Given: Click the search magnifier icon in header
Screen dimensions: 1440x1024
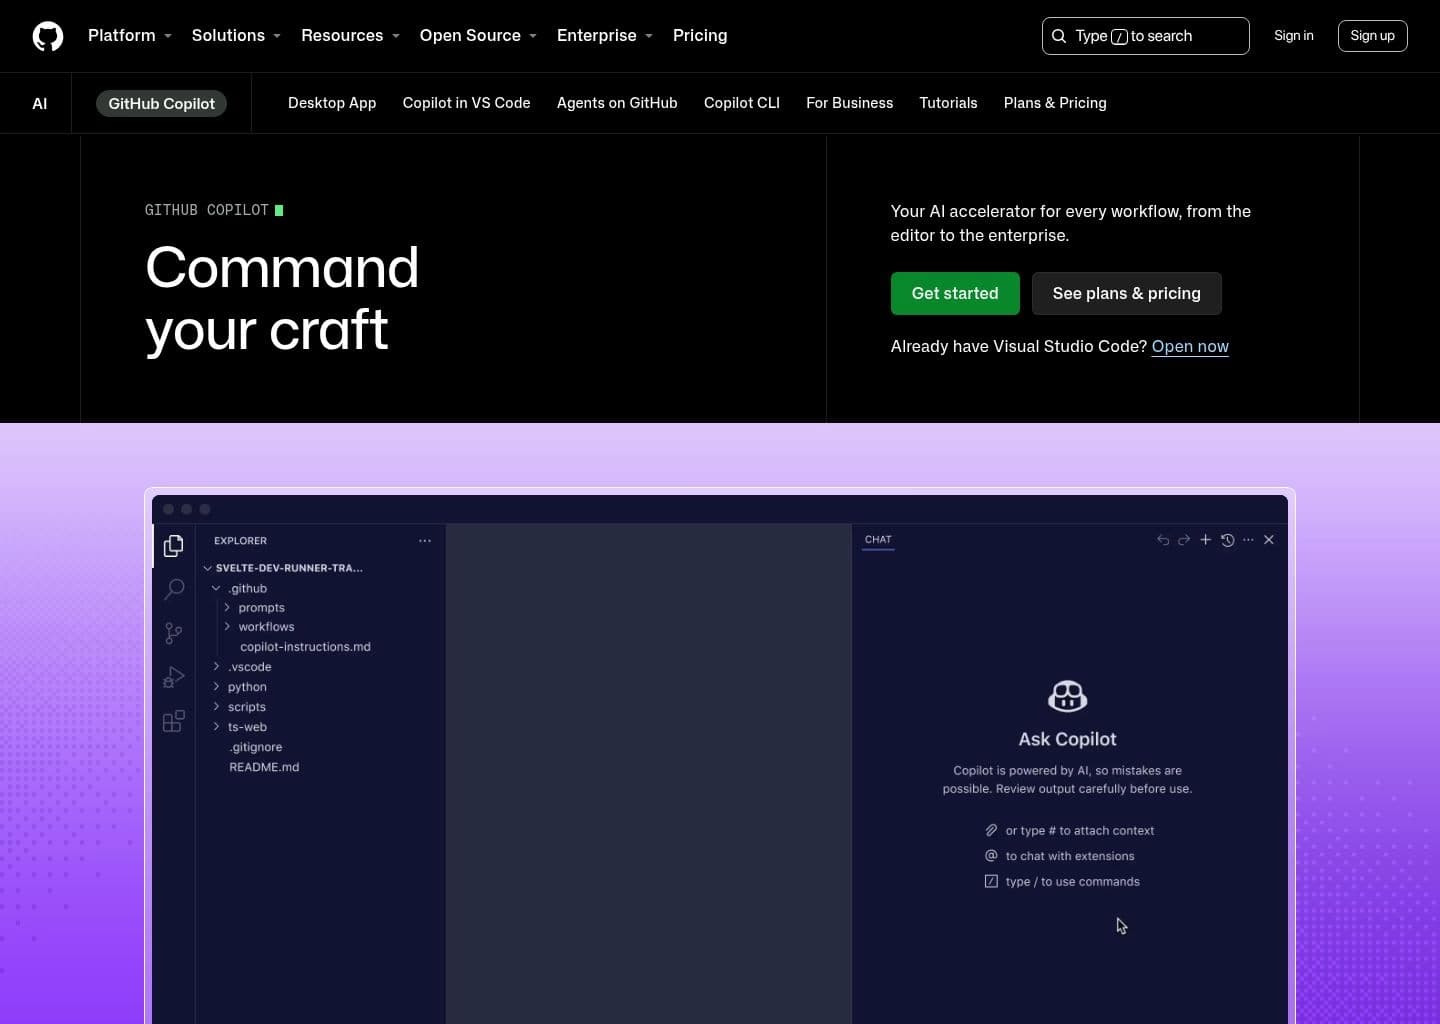Looking at the screenshot, I should [1059, 36].
